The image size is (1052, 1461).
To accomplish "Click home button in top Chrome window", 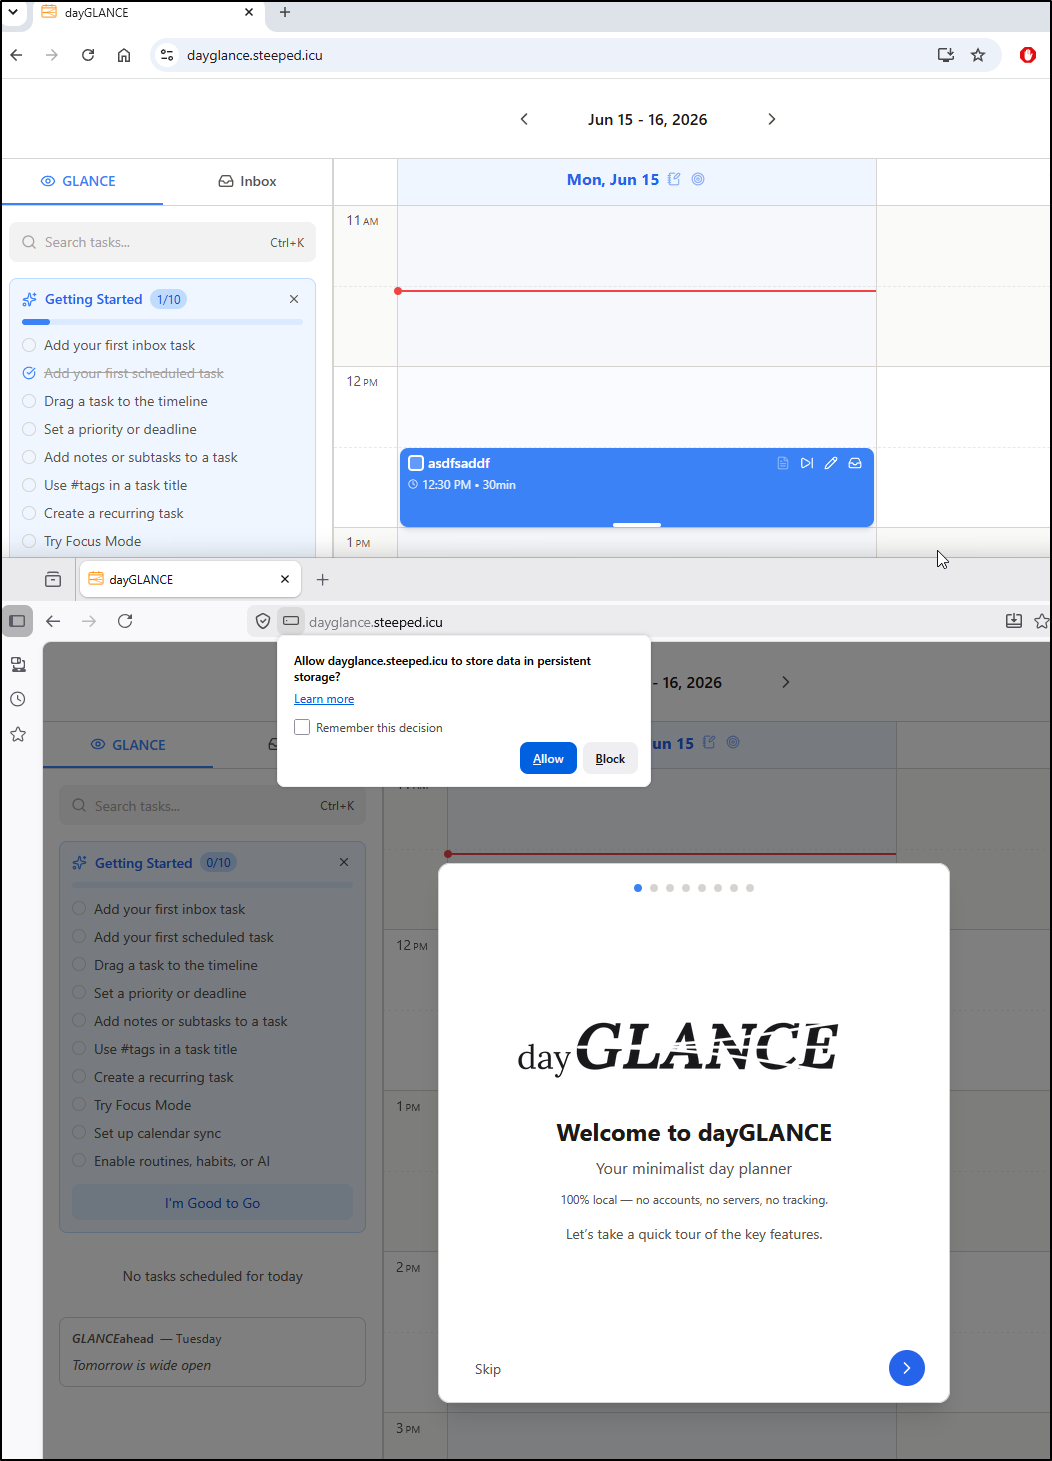I will (x=124, y=55).
